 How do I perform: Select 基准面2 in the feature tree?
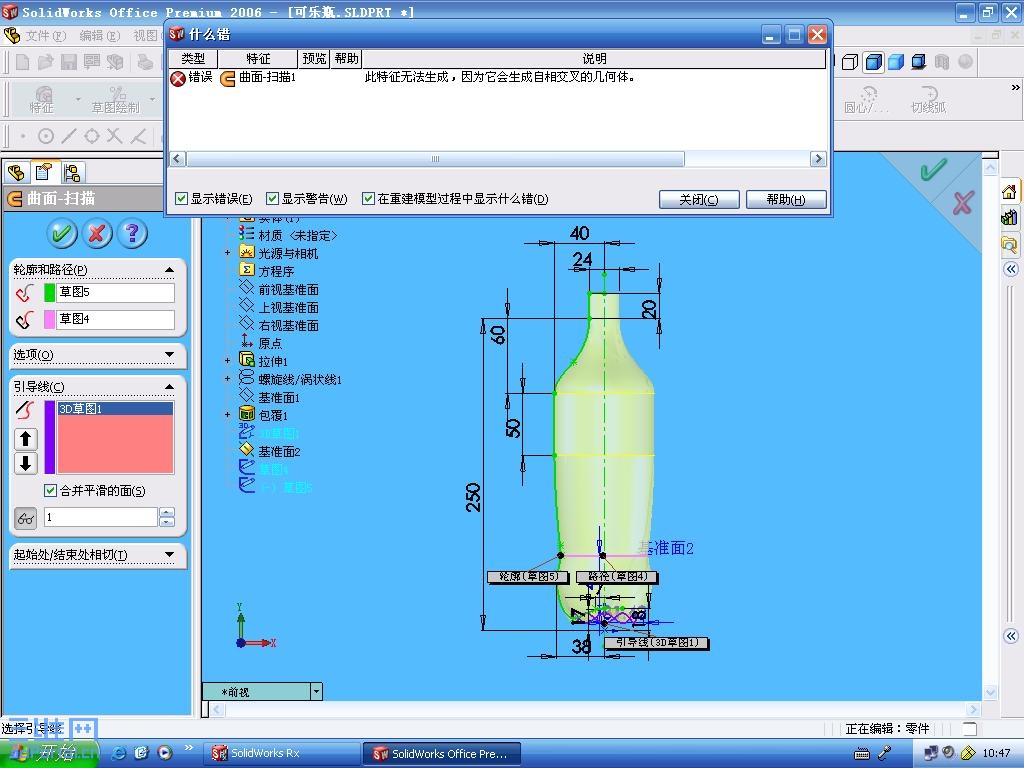click(279, 451)
